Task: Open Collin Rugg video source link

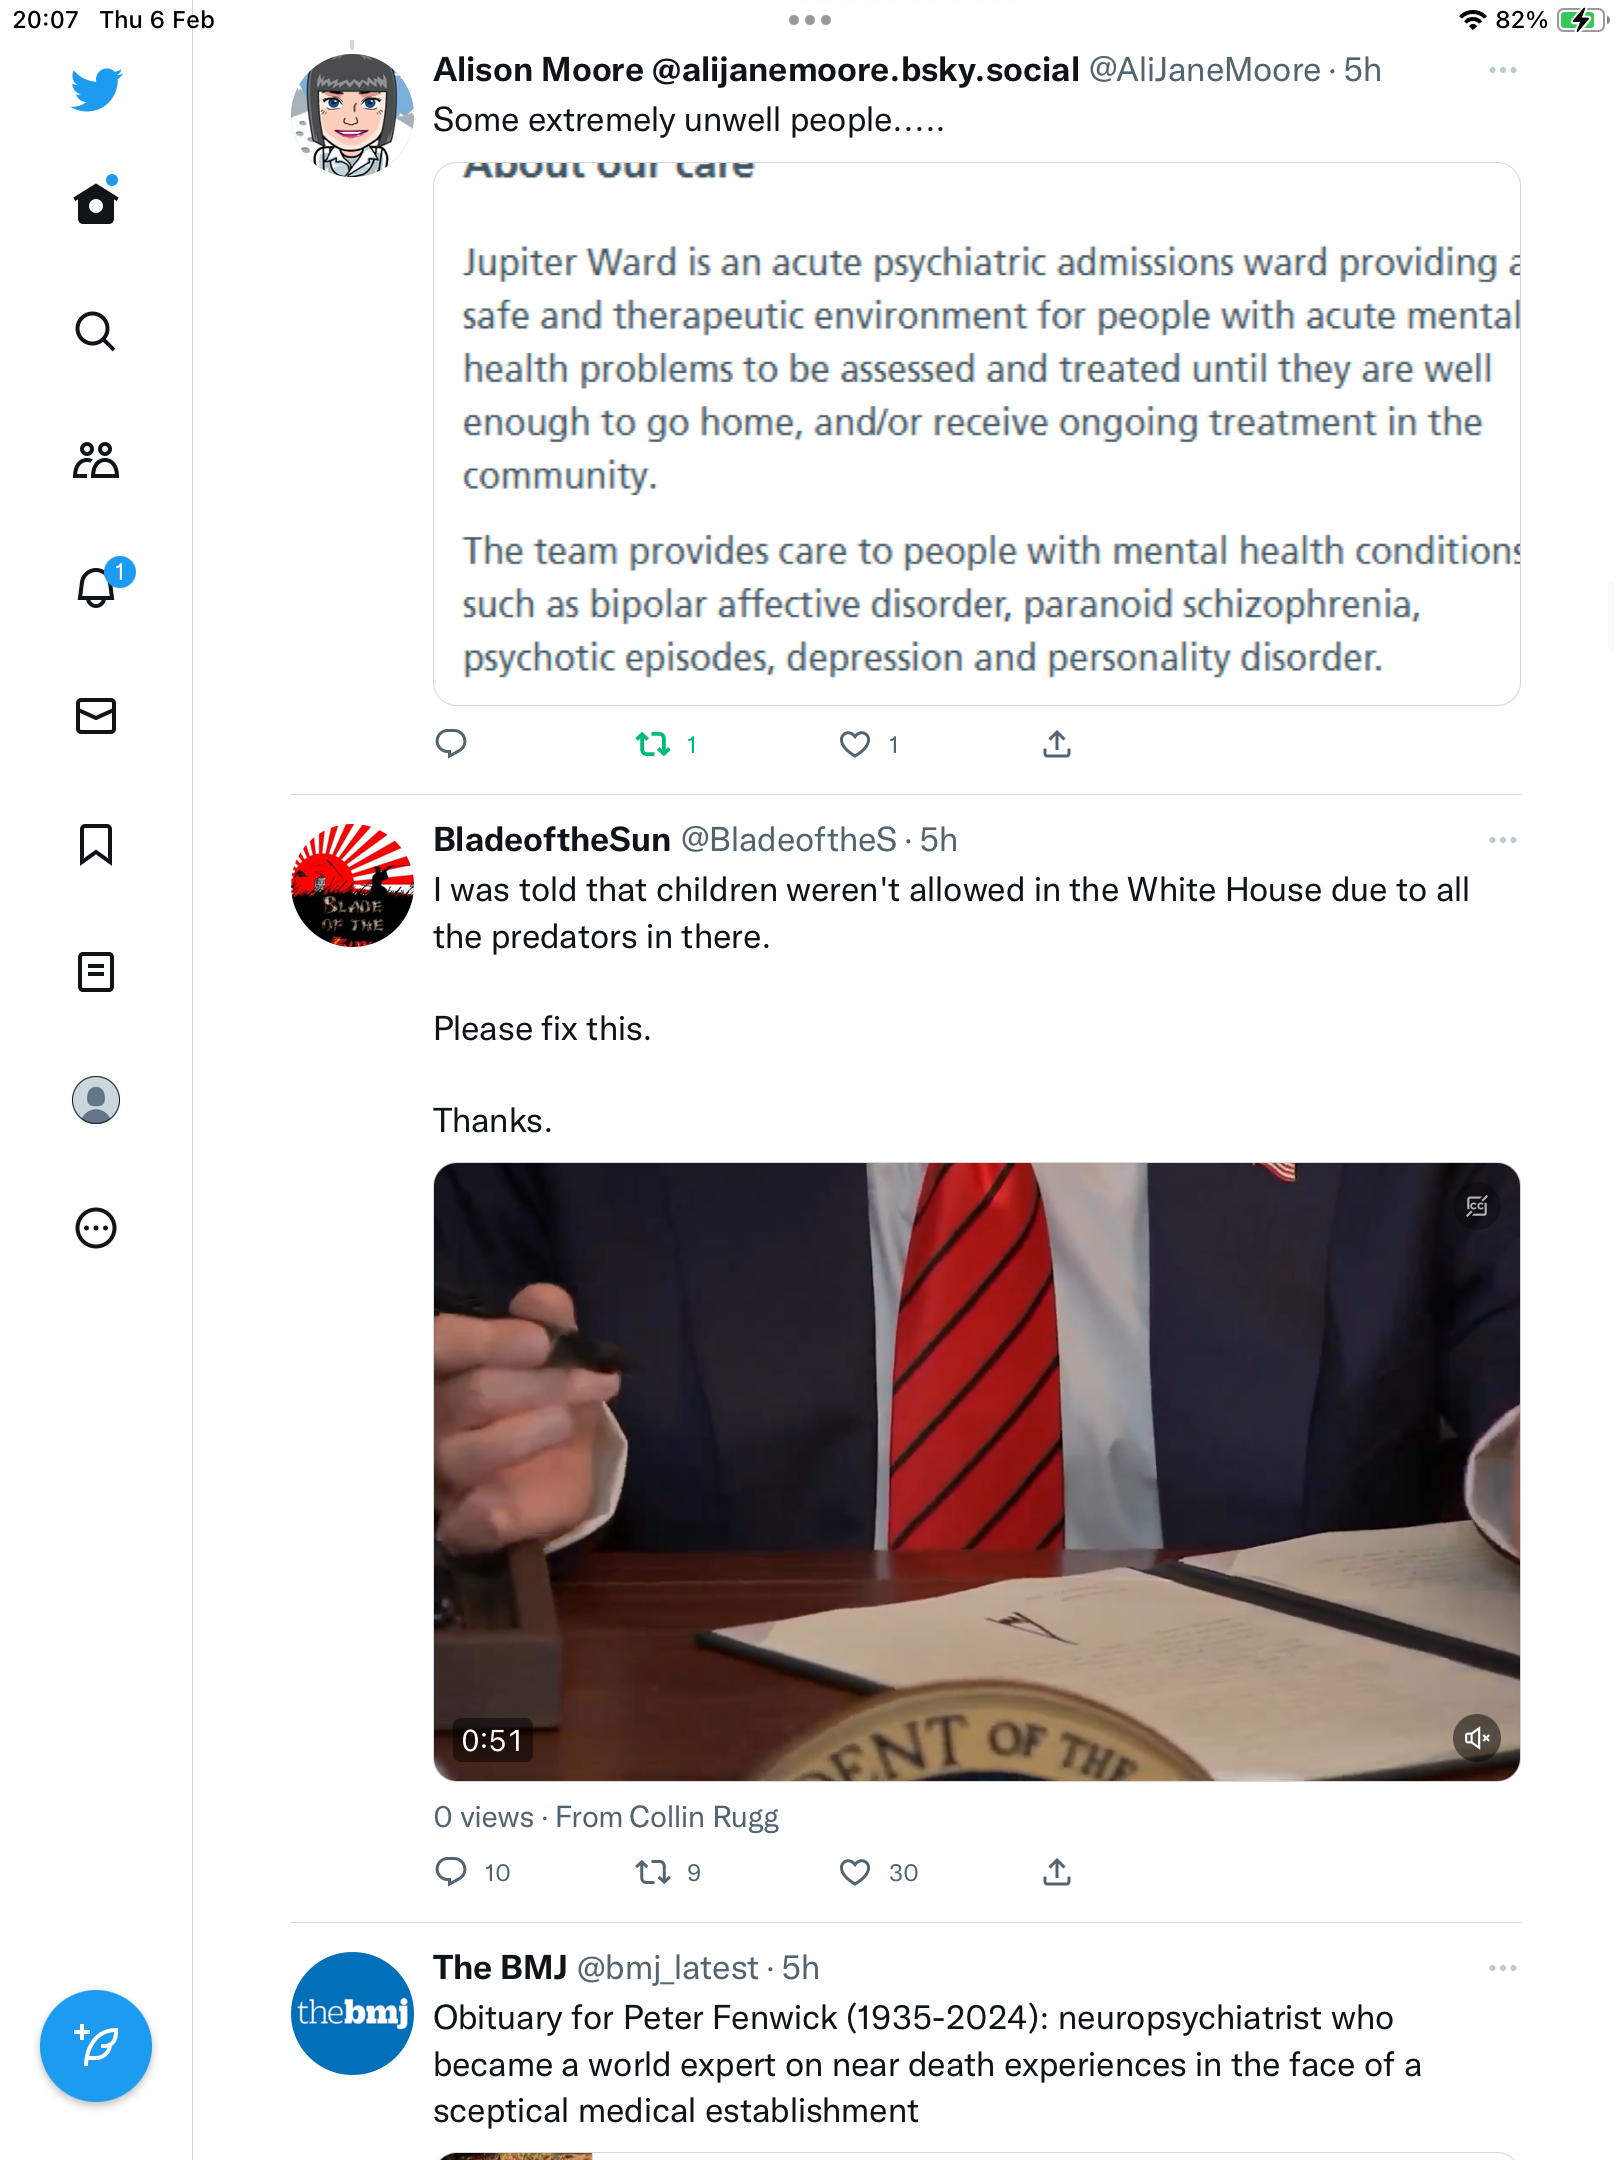Action: [667, 1817]
